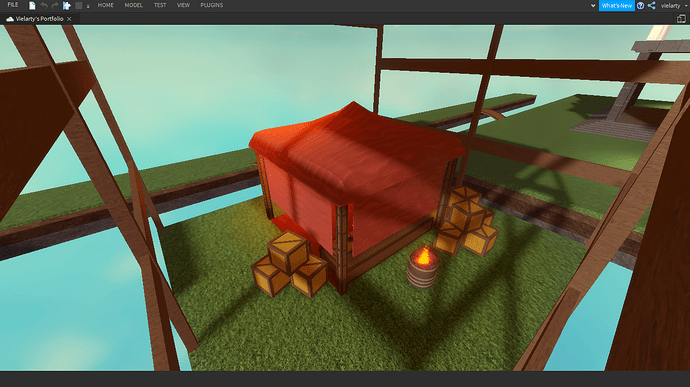Switch to the HOME ribbon tab

coord(106,5)
